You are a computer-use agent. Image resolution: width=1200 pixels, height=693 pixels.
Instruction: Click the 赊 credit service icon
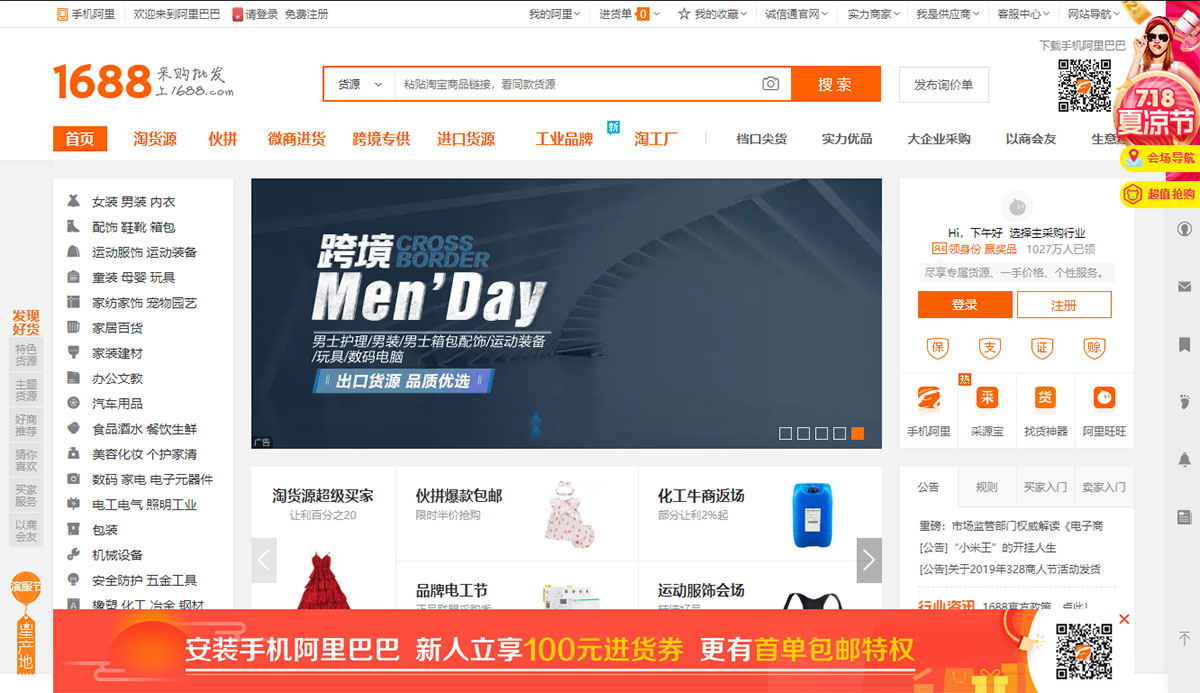[x=1096, y=347]
